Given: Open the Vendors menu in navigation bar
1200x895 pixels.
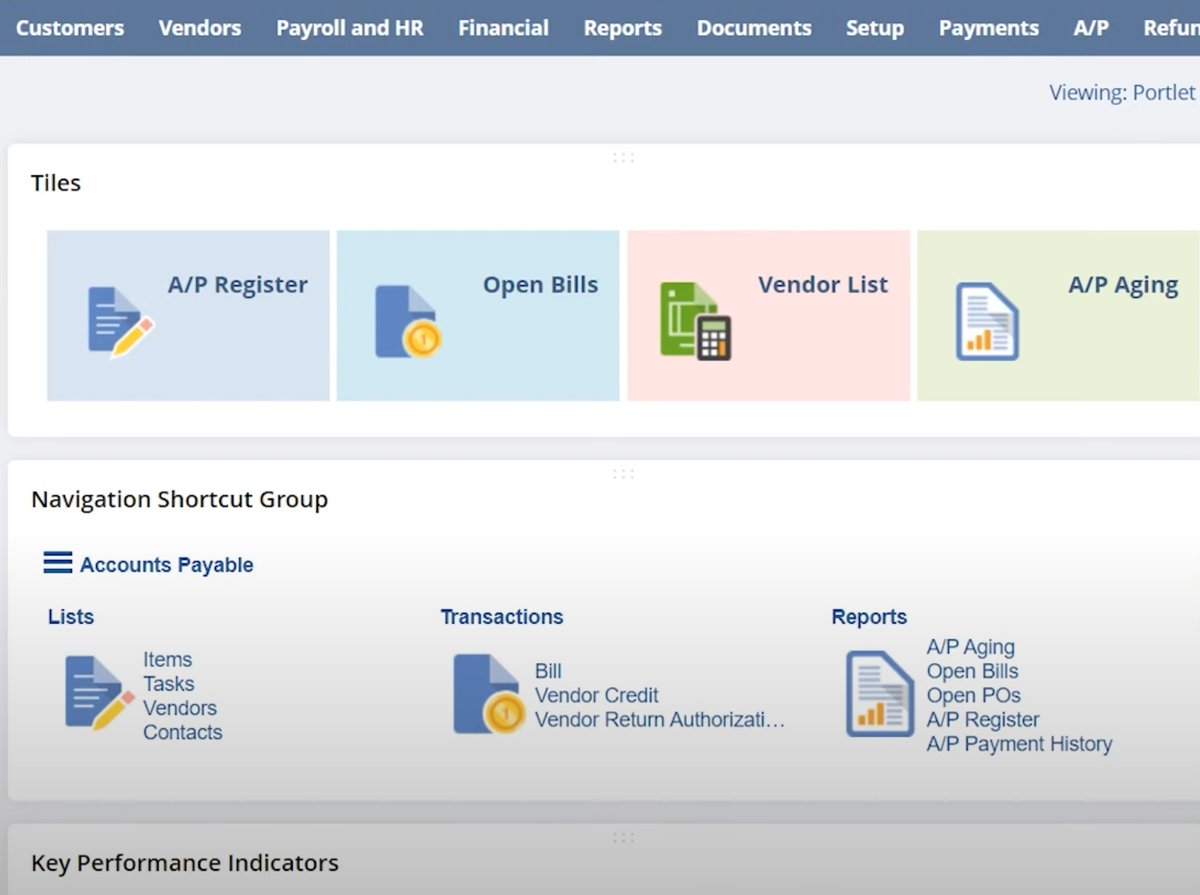Looking at the screenshot, I should 199,28.
